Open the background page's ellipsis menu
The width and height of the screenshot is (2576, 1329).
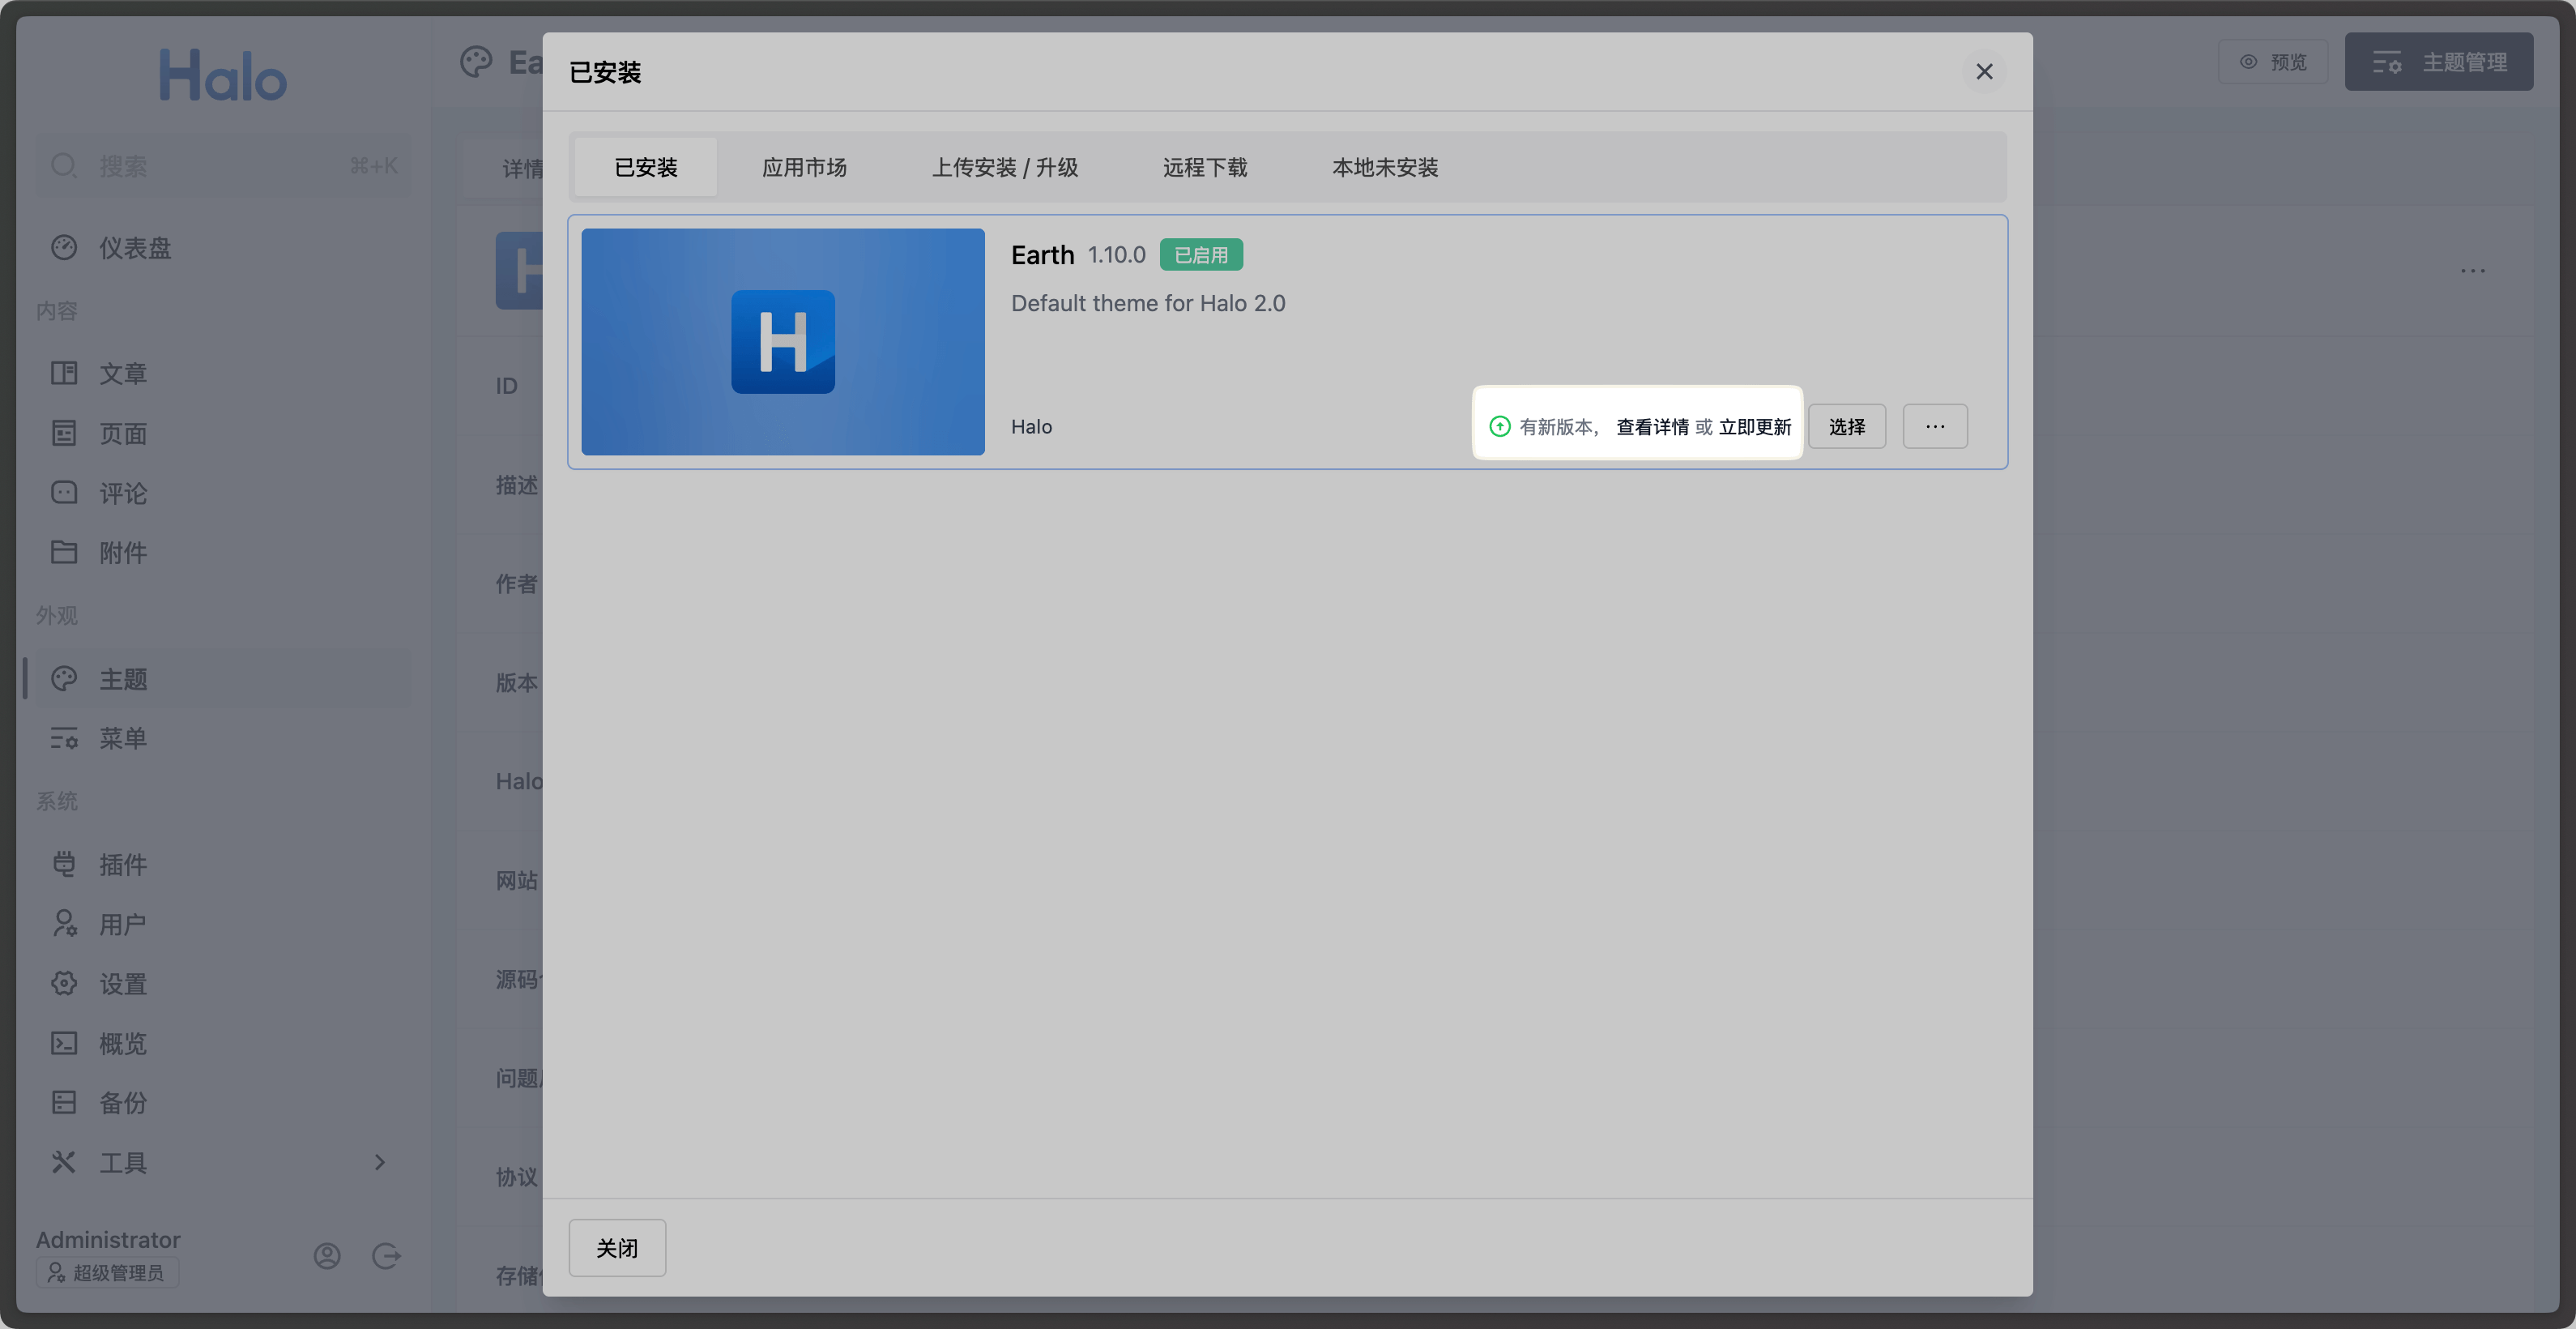[x=2472, y=271]
